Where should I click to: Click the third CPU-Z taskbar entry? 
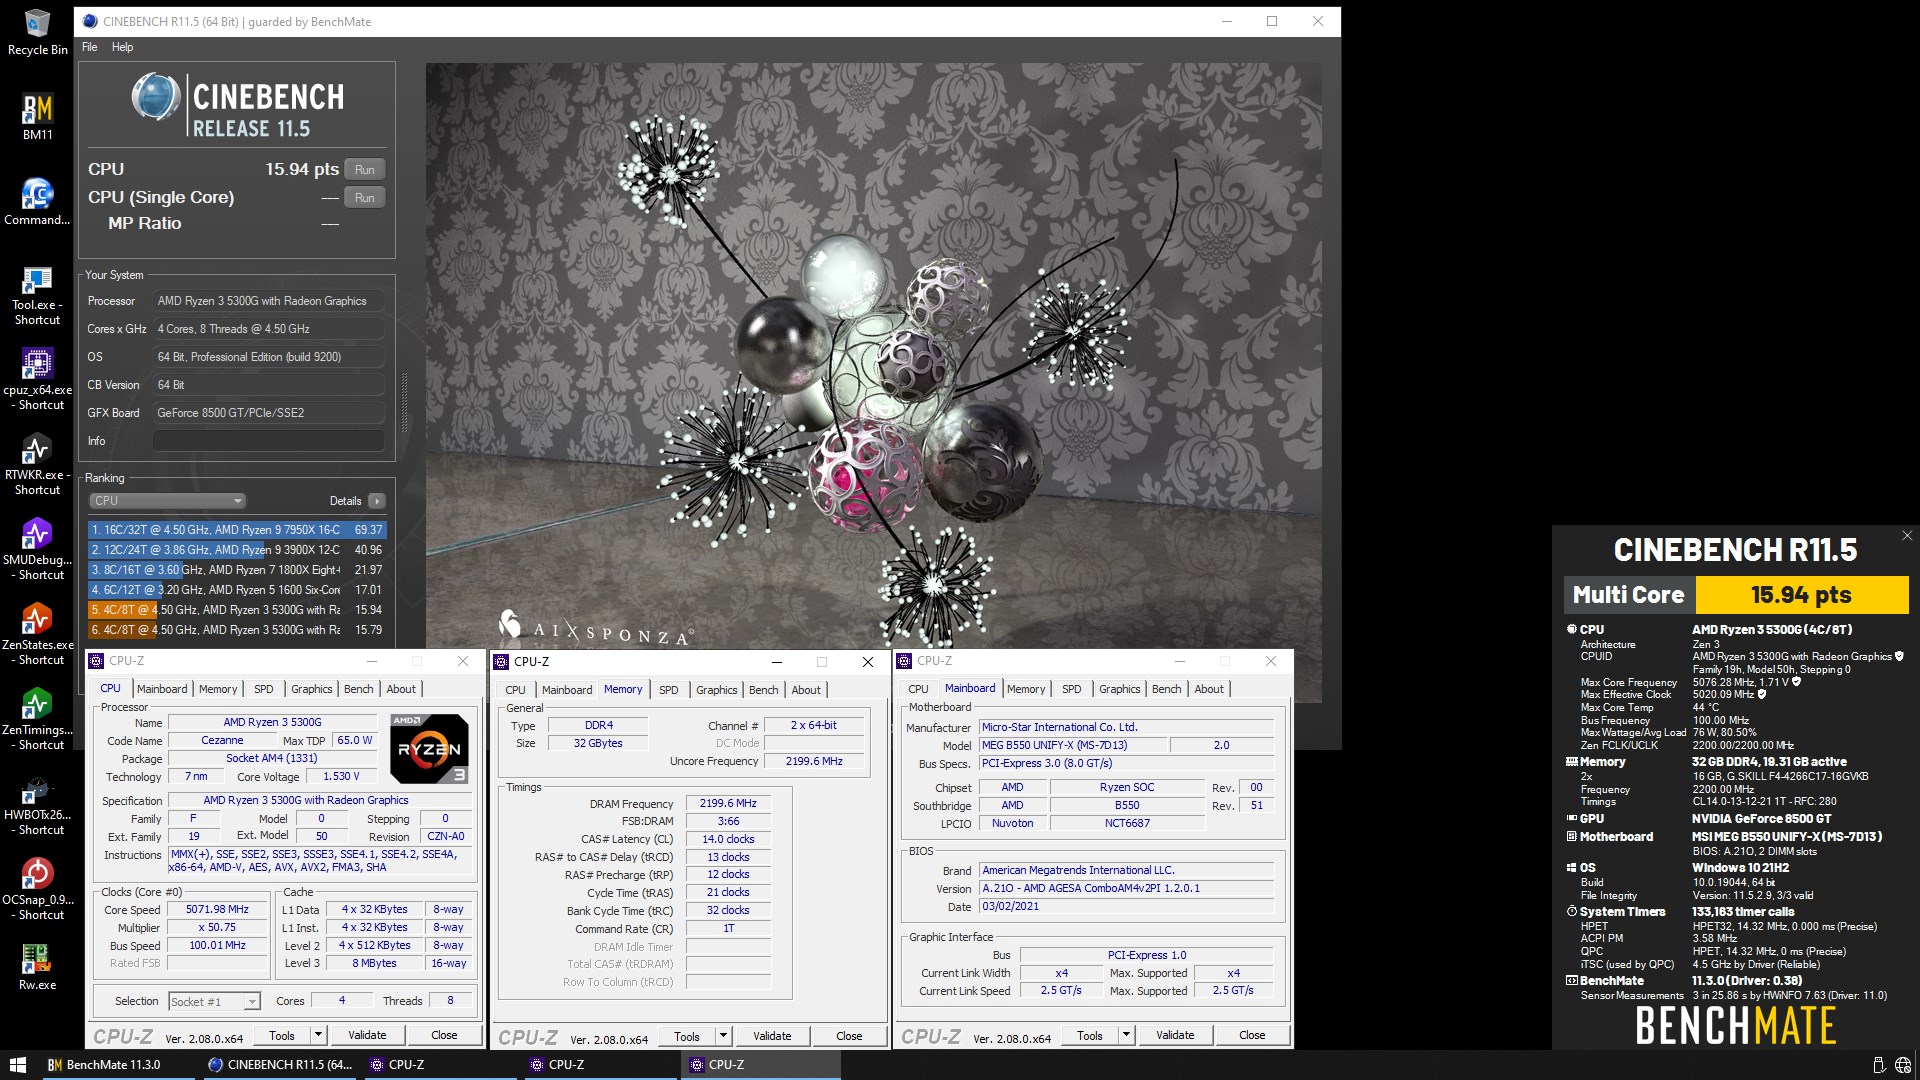760,1065
